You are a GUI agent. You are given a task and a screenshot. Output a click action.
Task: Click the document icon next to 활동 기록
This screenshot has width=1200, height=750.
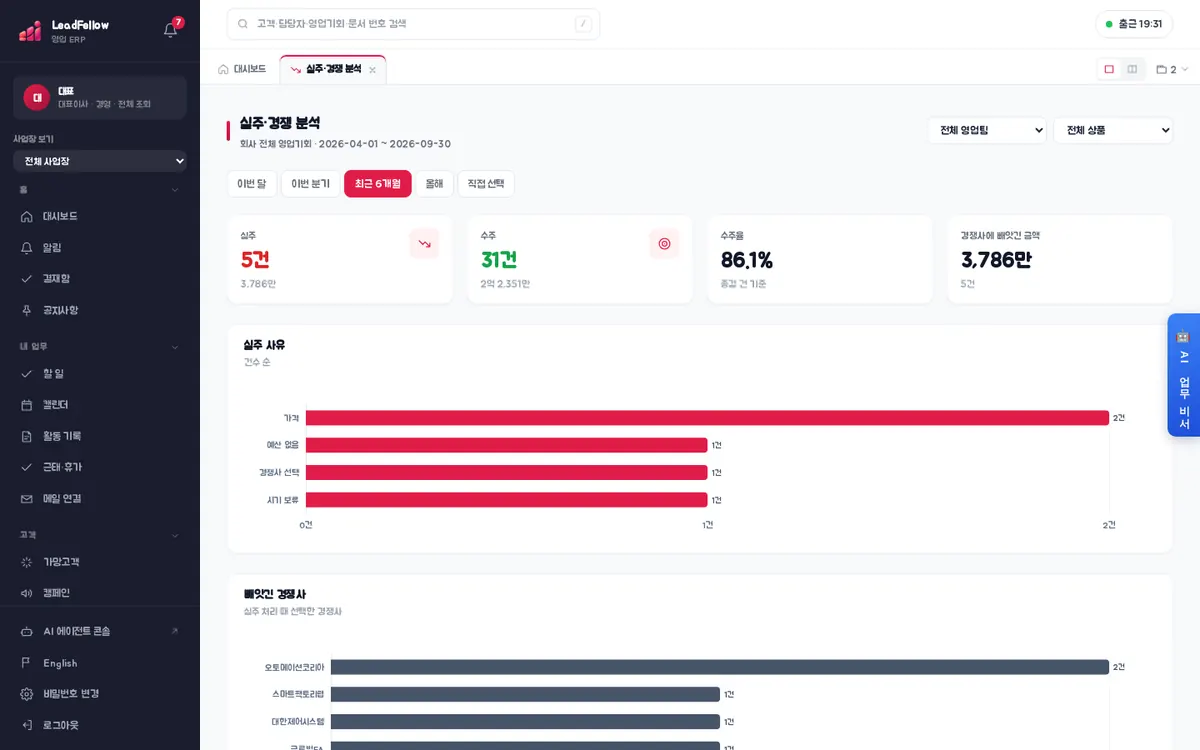[x=27, y=436]
